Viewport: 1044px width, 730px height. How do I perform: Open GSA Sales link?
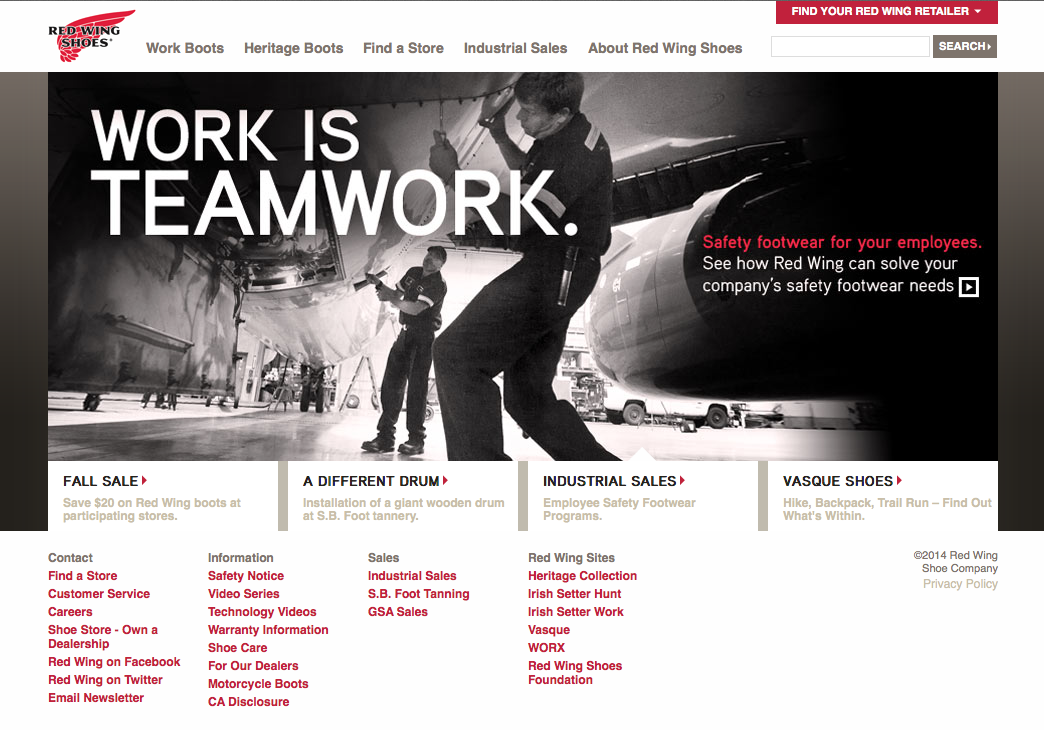coord(398,612)
